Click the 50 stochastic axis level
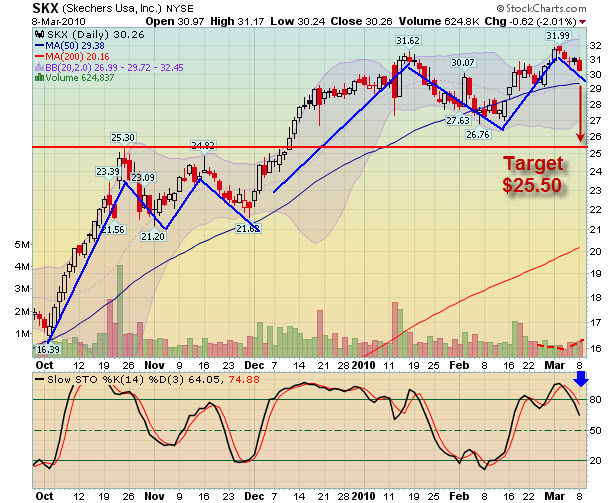 pyautogui.click(x=596, y=431)
